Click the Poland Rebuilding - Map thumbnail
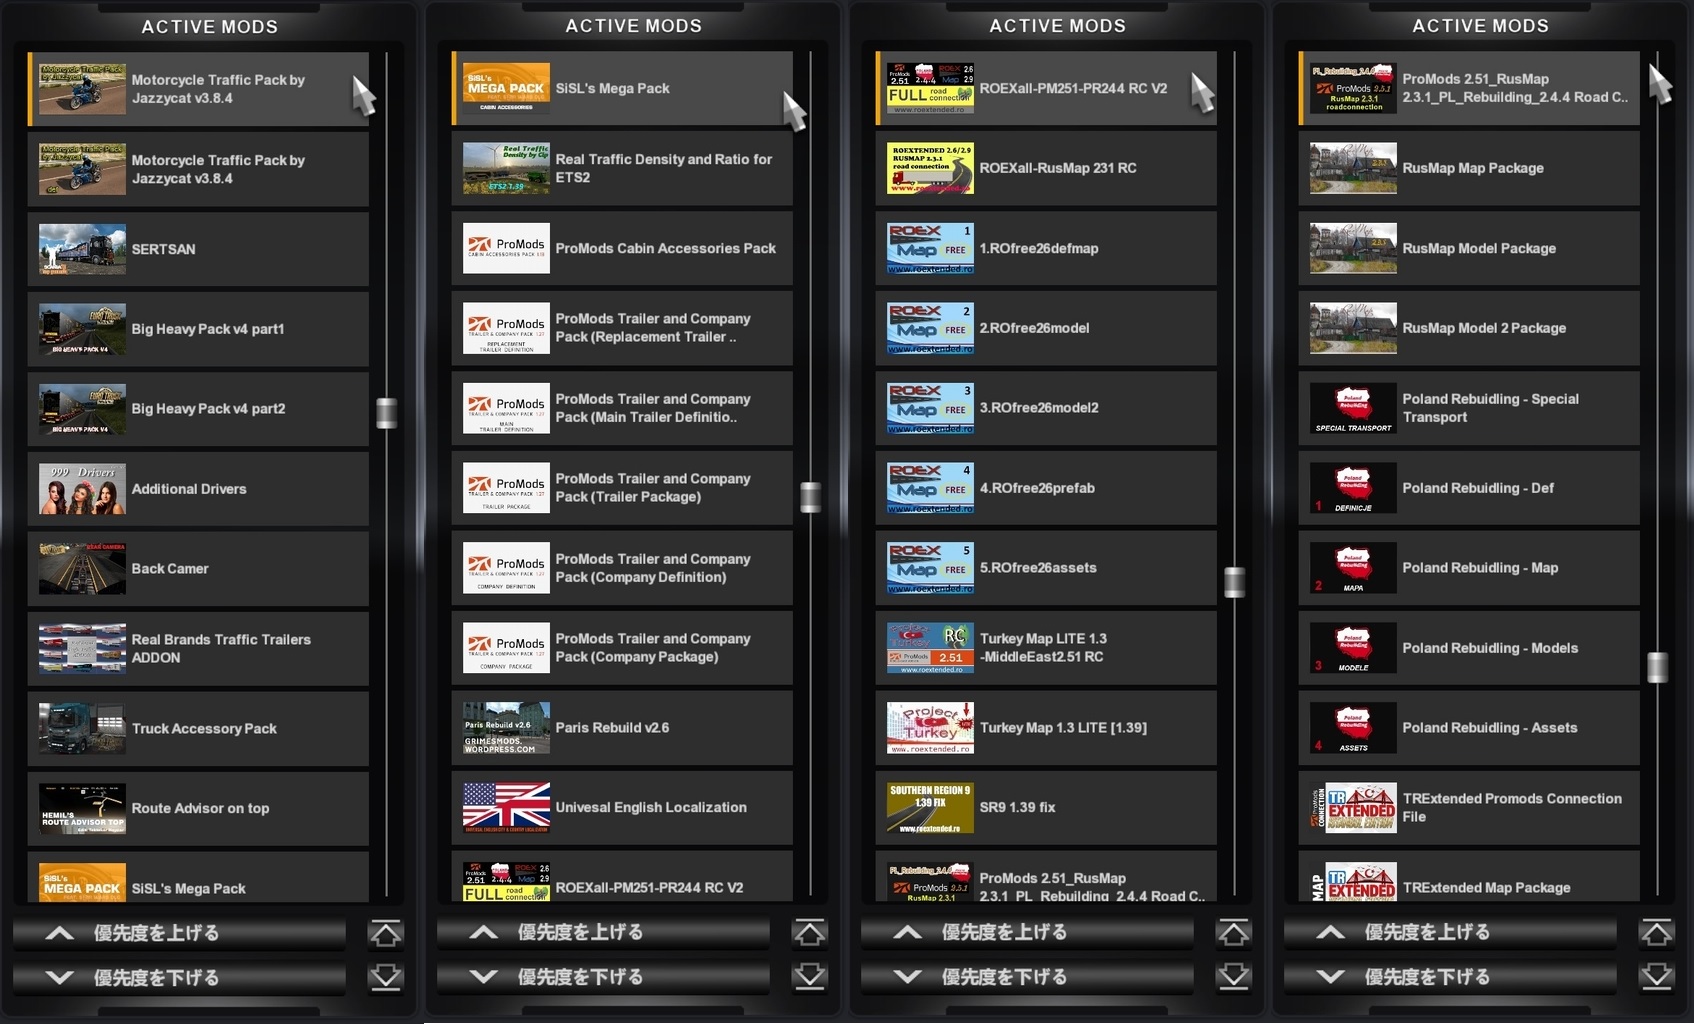The height and width of the screenshot is (1025, 1694). (1353, 568)
